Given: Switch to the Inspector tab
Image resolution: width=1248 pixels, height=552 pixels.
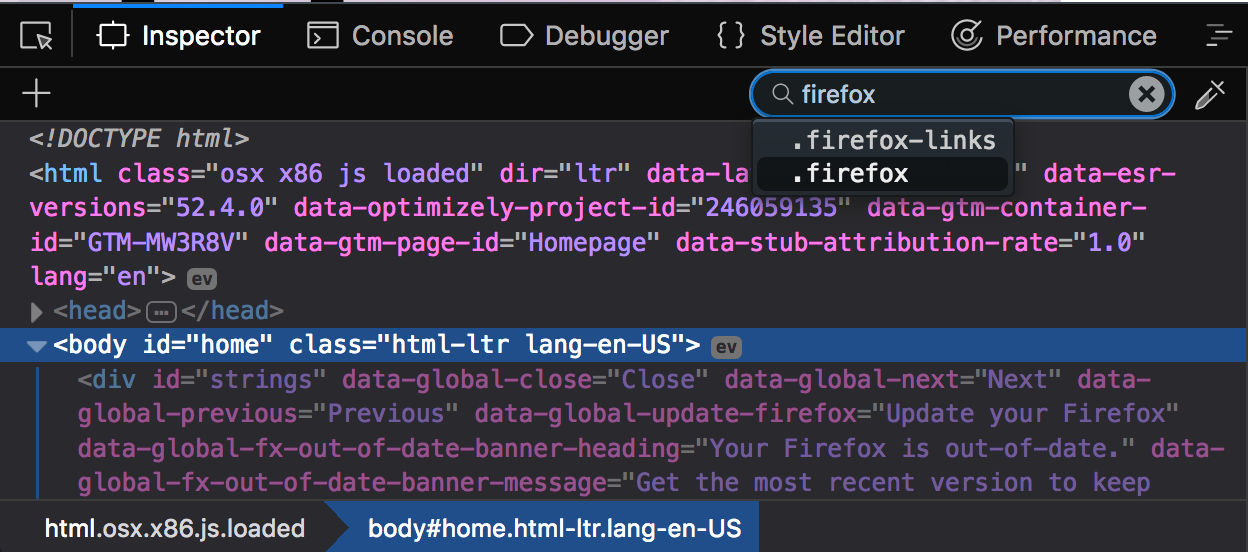Looking at the screenshot, I should [179, 37].
